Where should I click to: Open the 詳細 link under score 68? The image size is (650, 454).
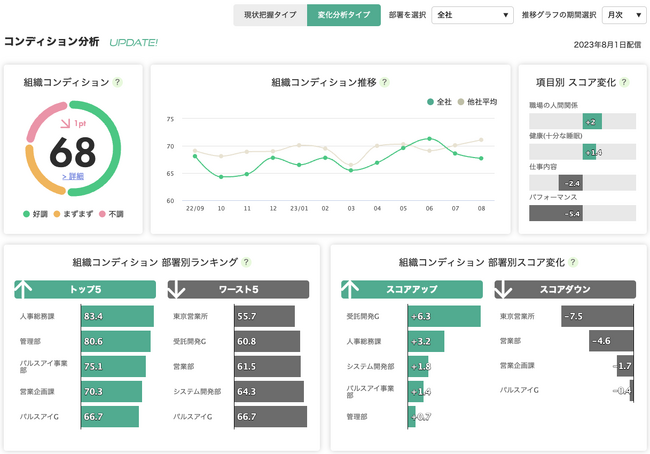pos(72,176)
